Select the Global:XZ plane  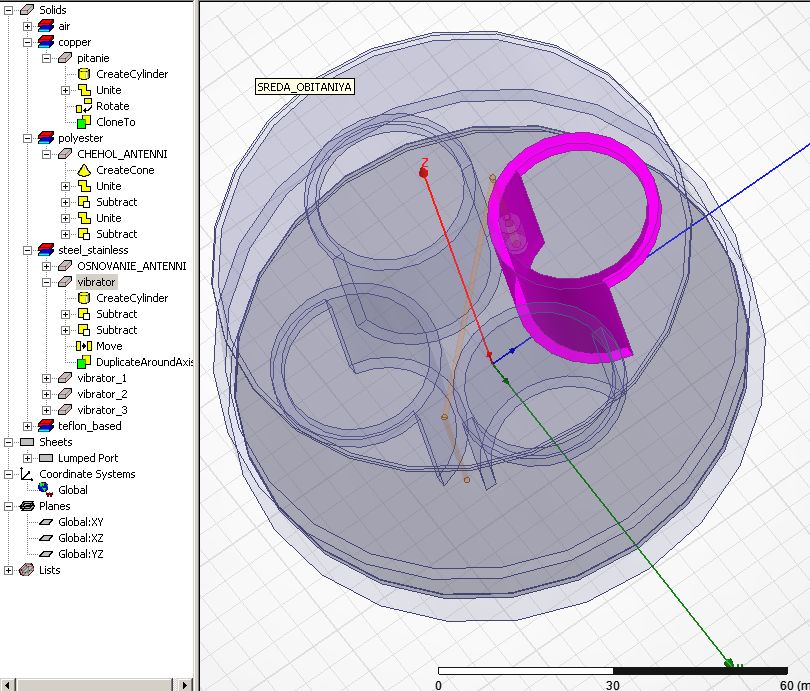[81, 538]
